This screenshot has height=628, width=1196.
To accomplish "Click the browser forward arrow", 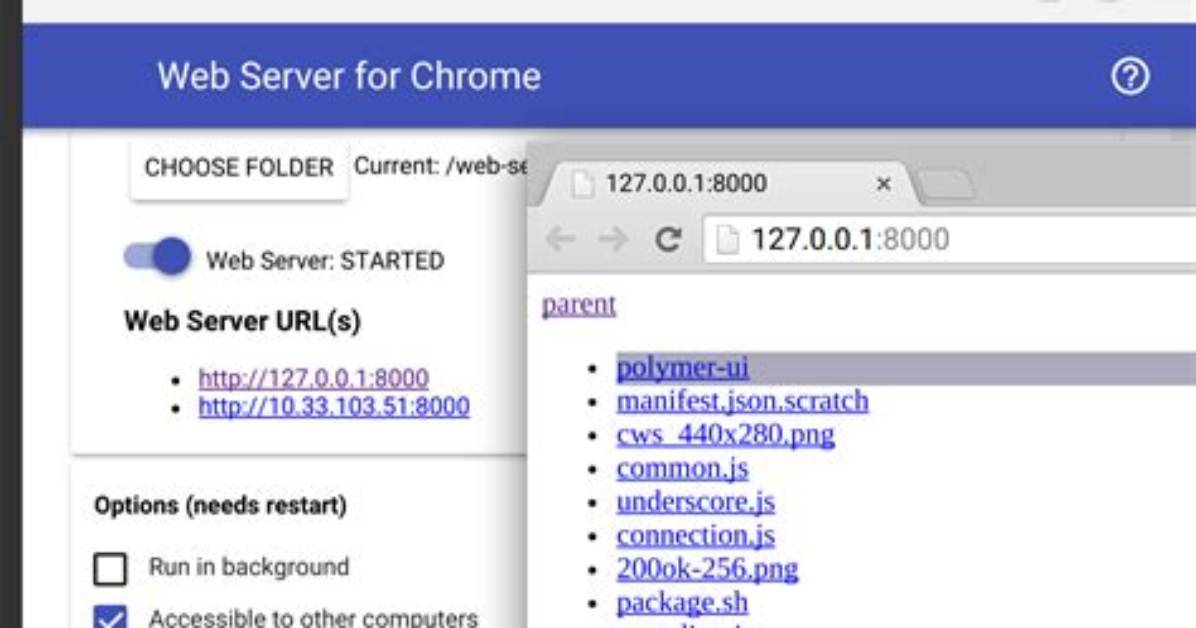I will coord(613,239).
